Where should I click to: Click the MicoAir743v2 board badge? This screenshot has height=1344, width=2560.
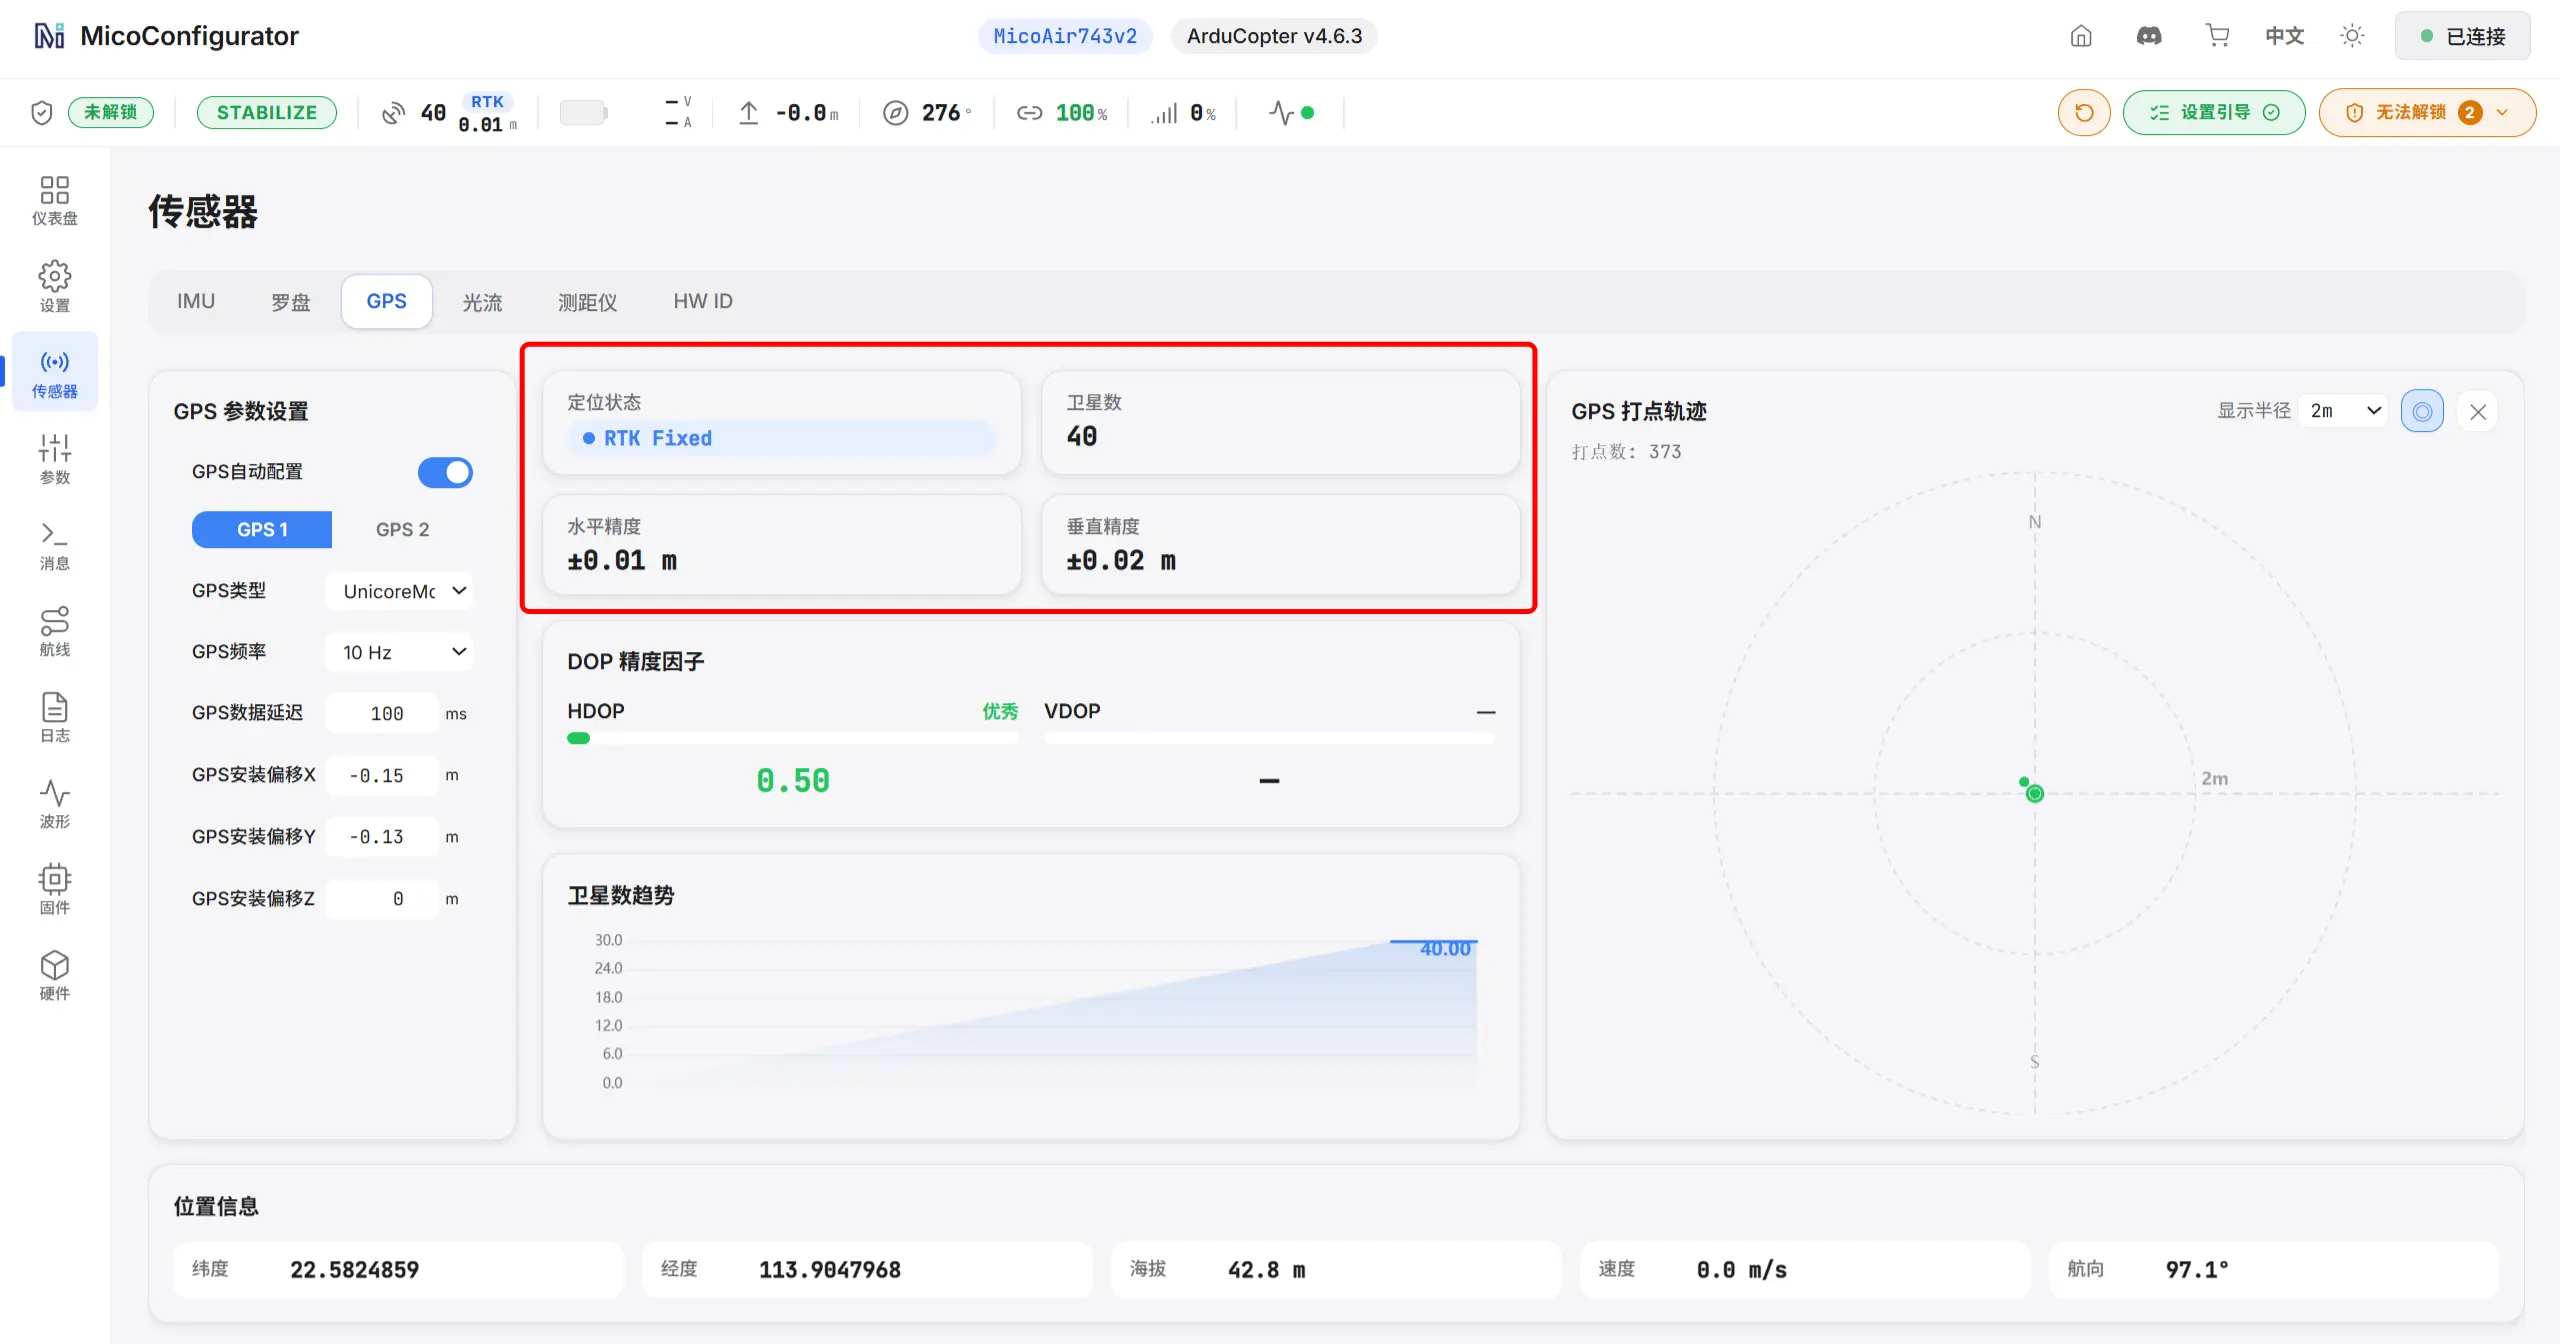click(1064, 36)
